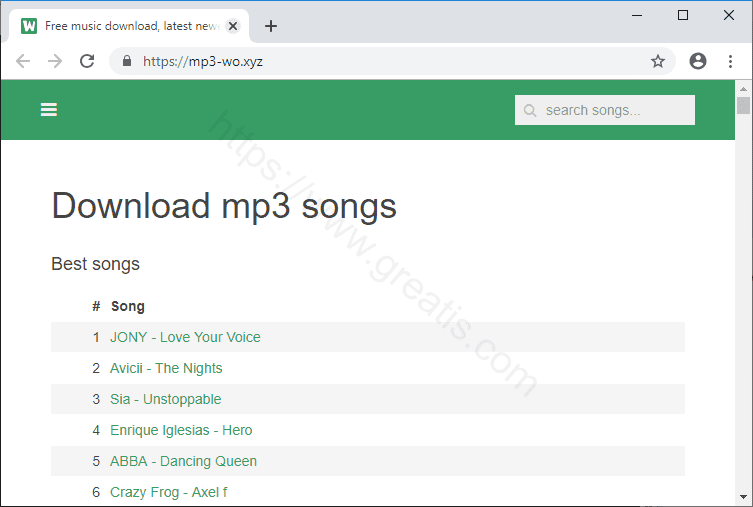Close the Free music download tab

[233, 26]
